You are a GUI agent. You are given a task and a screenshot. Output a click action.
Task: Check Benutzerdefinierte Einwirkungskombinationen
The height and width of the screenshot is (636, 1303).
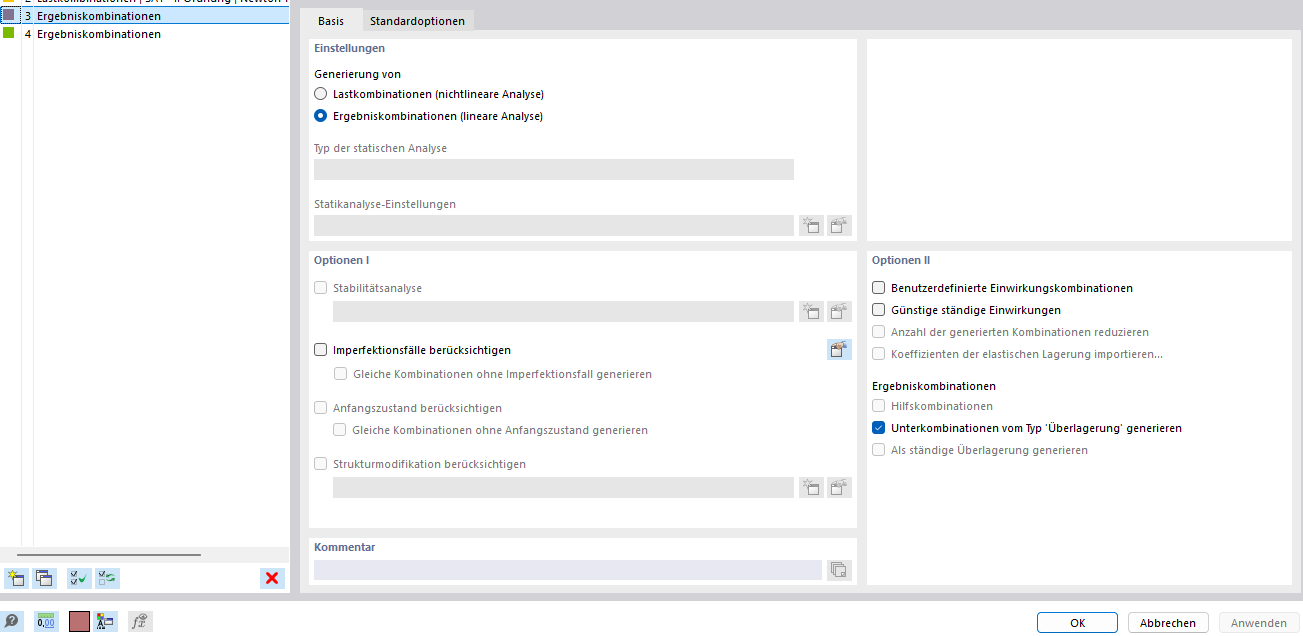[x=879, y=288]
